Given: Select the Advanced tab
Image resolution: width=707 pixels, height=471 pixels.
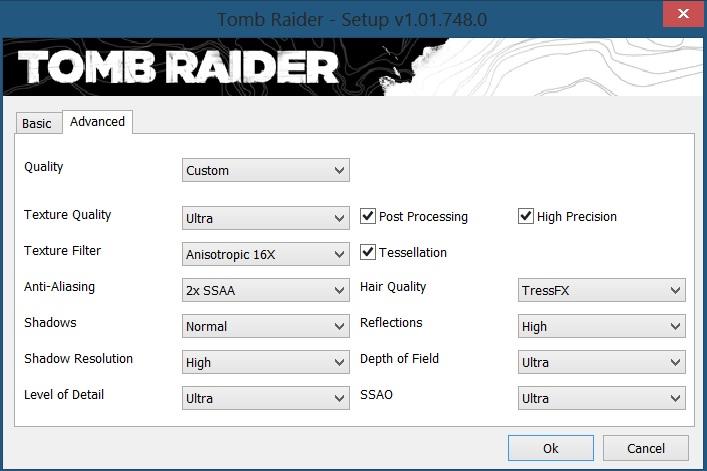Looking at the screenshot, I should pos(97,122).
